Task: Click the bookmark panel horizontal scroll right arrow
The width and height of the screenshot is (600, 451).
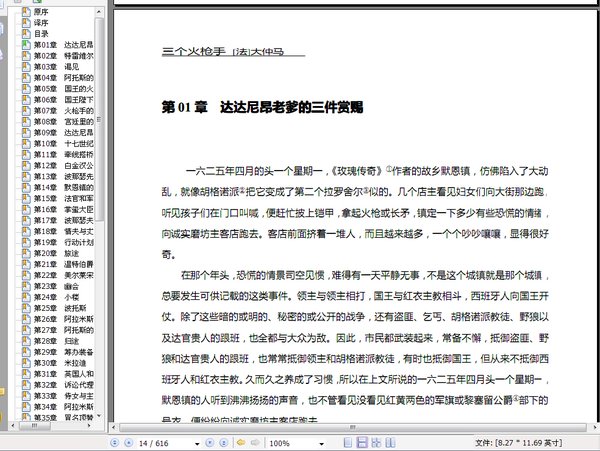Action: tap(89, 425)
